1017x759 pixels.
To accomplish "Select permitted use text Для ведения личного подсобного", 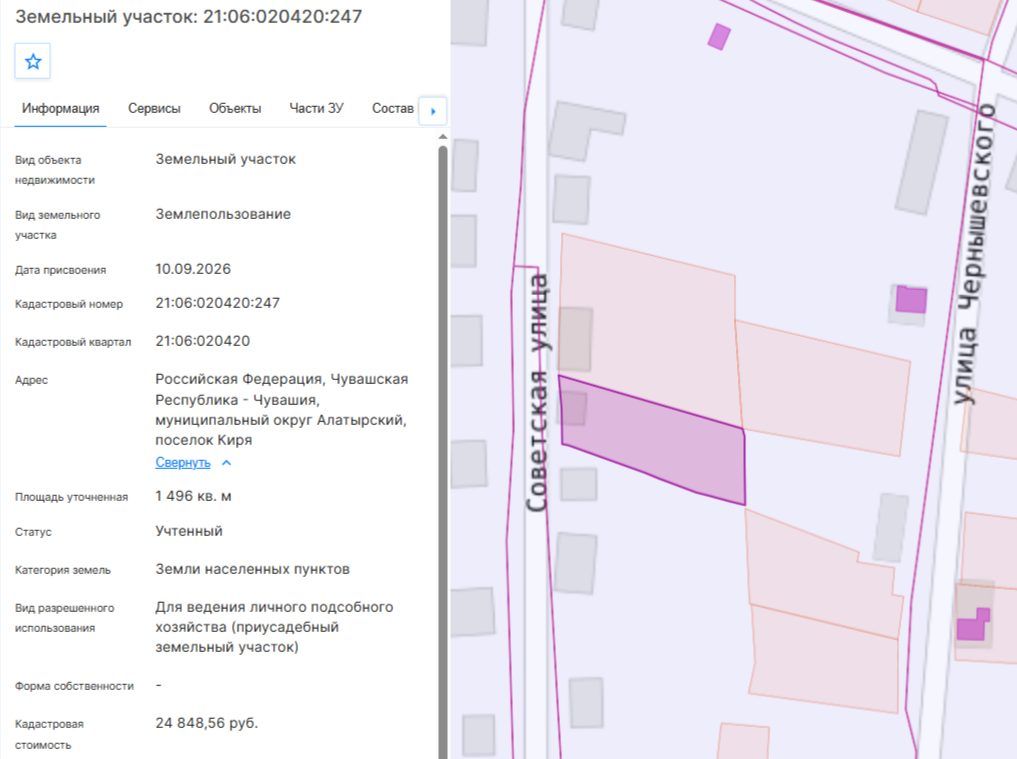I will pyautogui.click(x=274, y=627).
